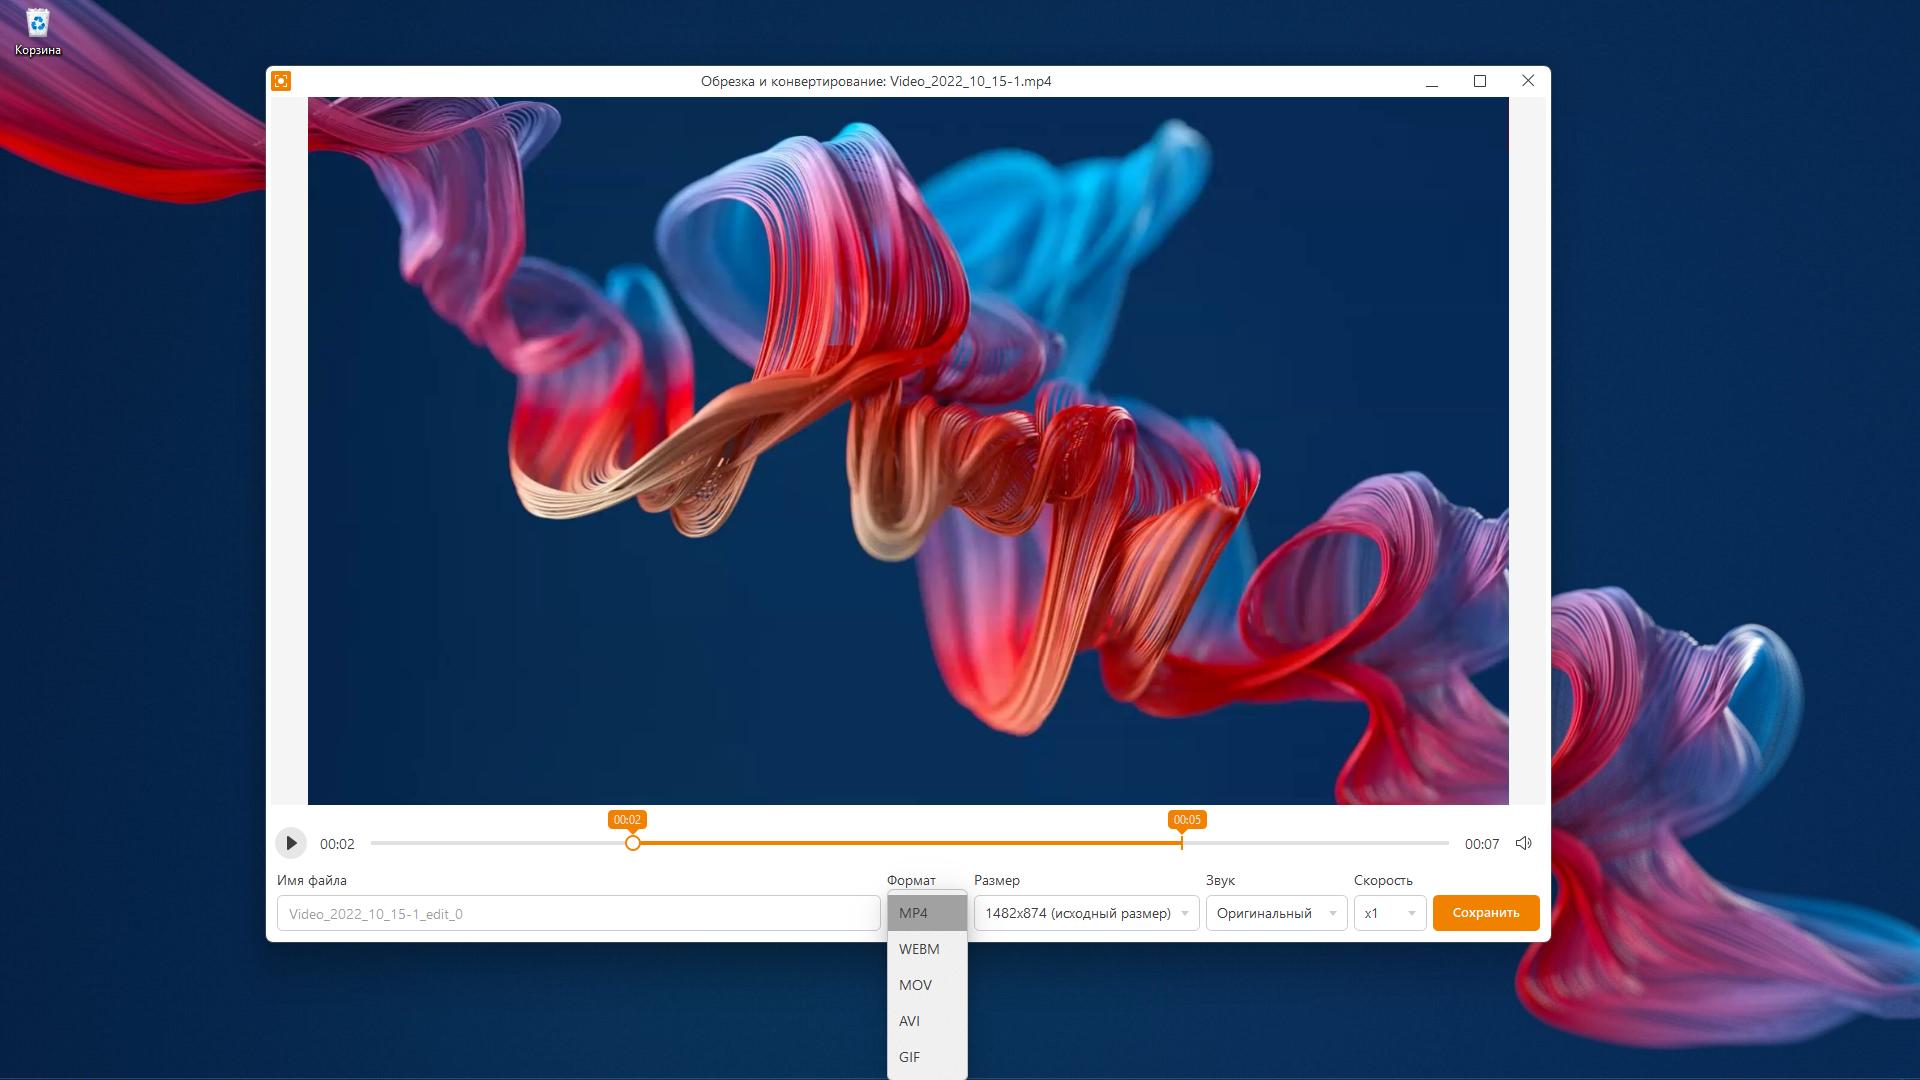Click the orange app logo in title bar
The width and height of the screenshot is (1920, 1080).
pos(281,81)
